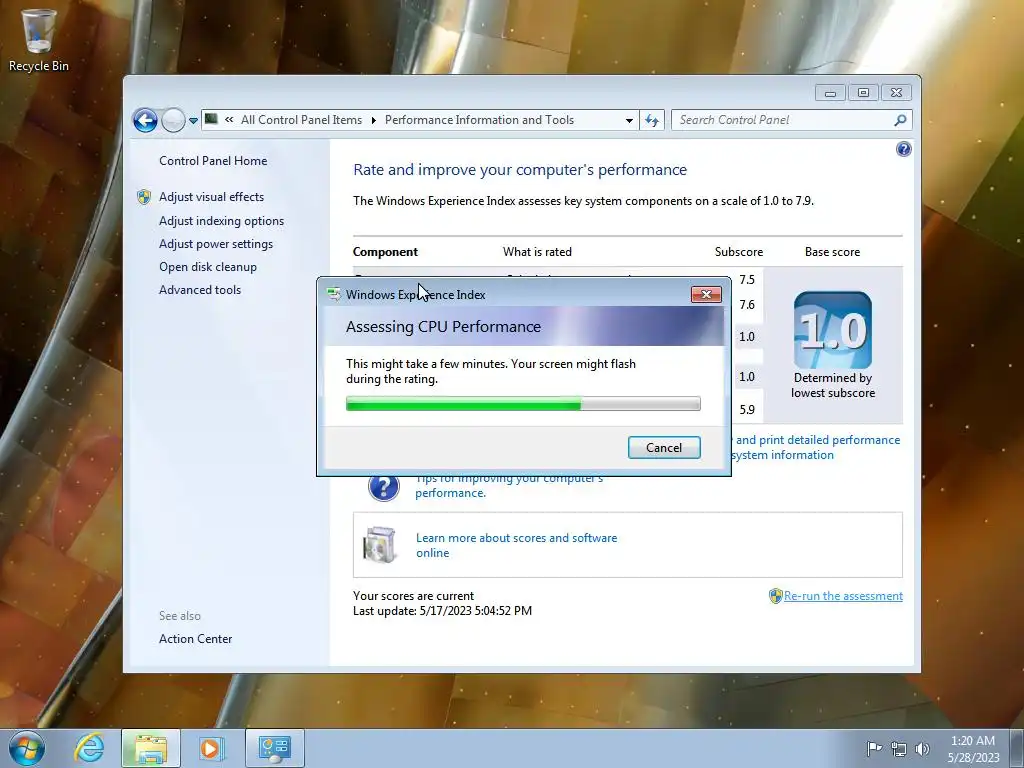Click the Component column header

coord(385,252)
